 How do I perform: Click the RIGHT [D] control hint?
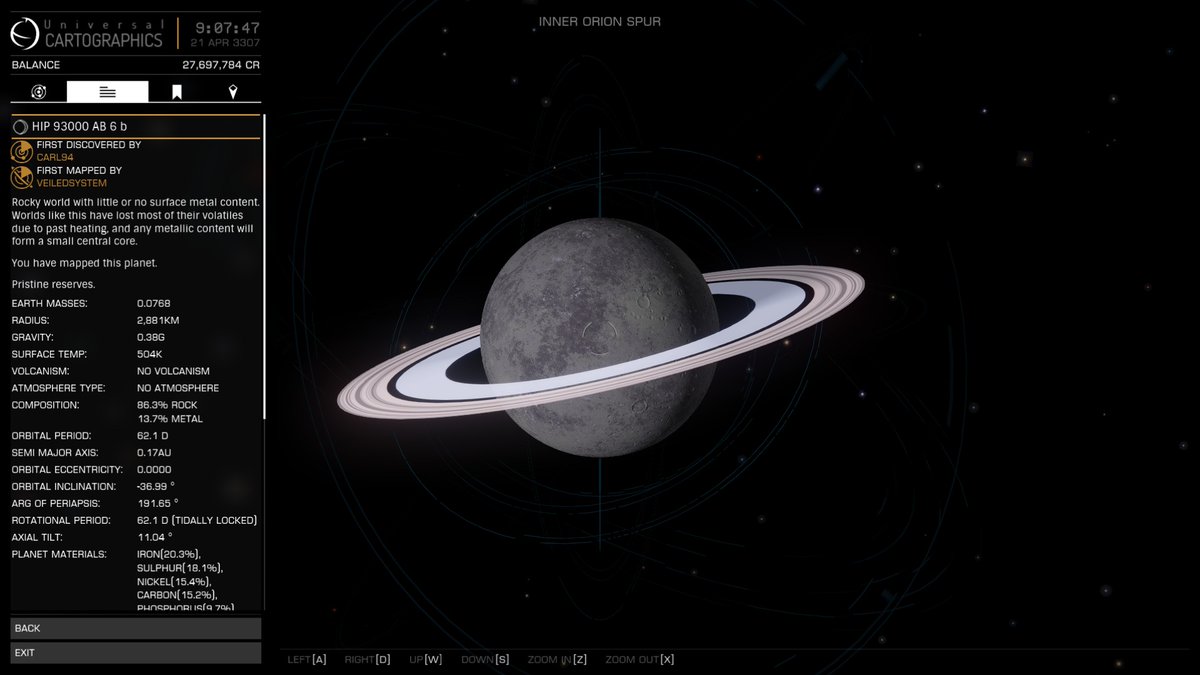(367, 660)
